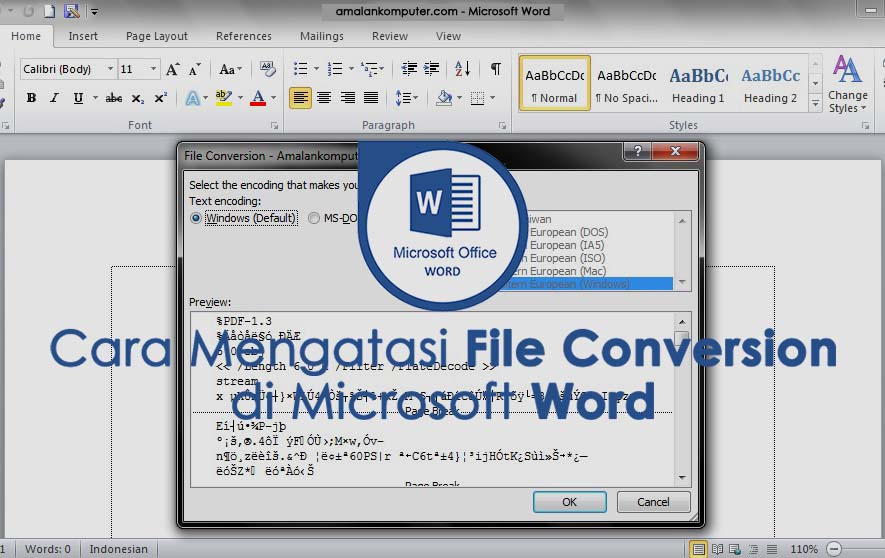Screen dimensions: 885x558
Task: Apply superscript formatting
Action: pyautogui.click(x=161, y=98)
